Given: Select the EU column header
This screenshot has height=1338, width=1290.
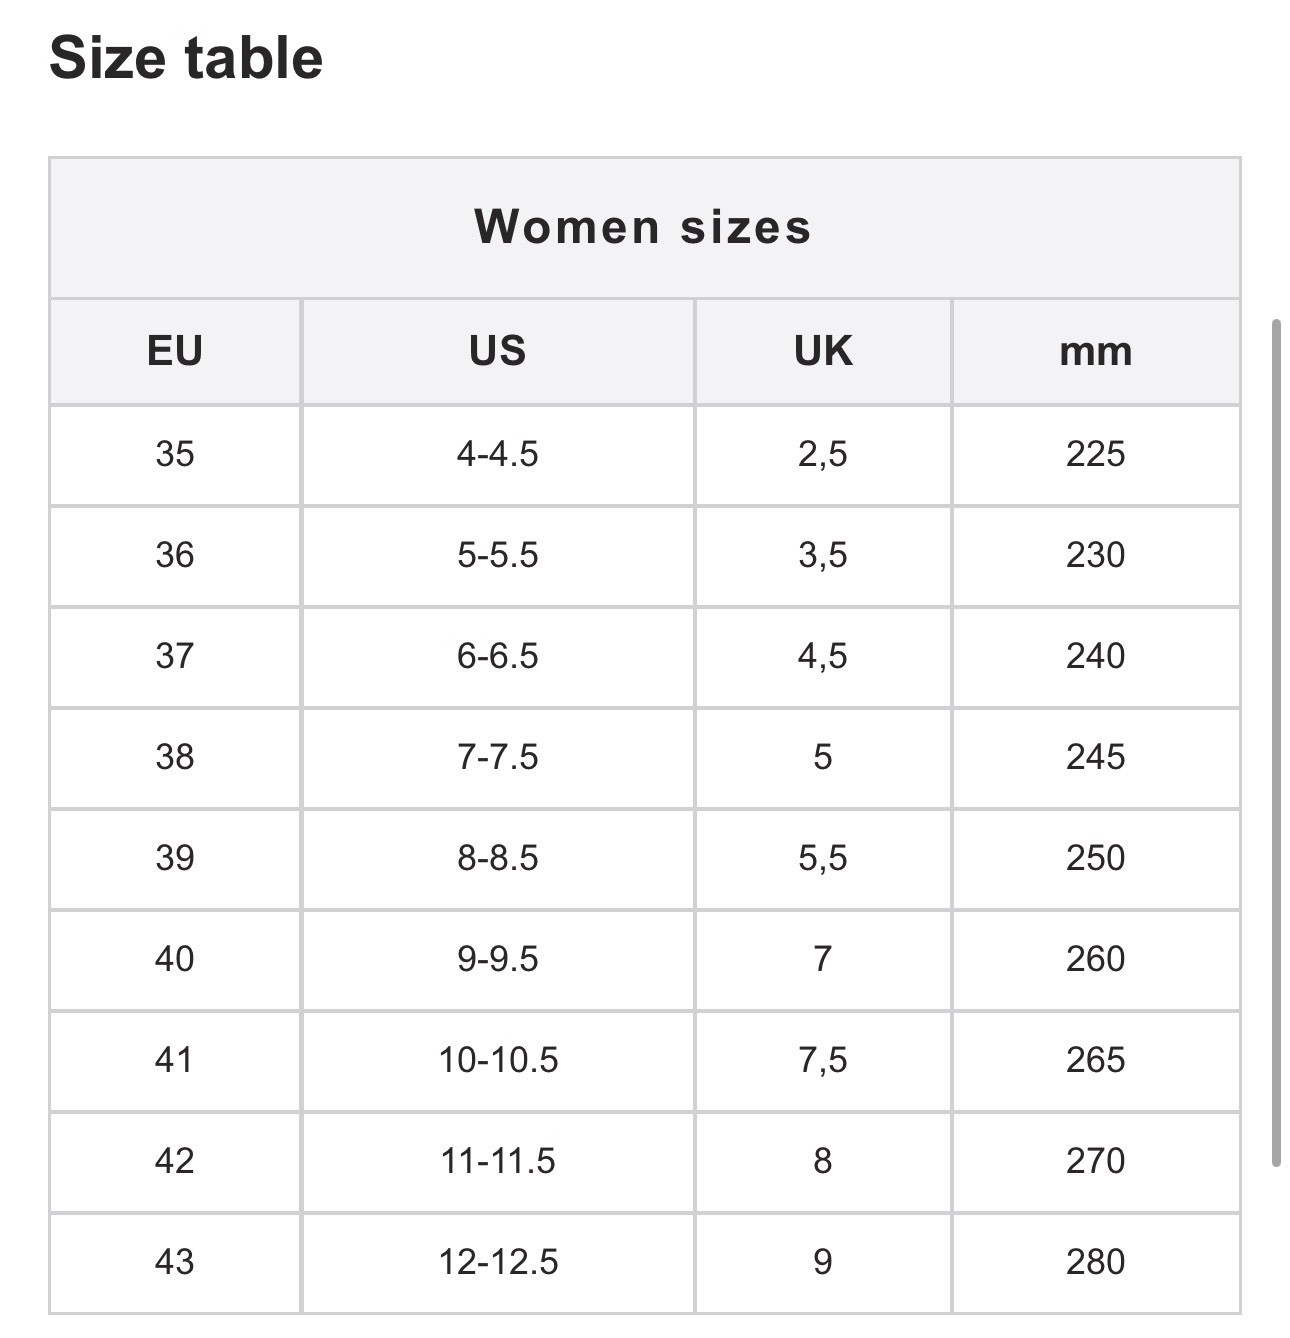Looking at the screenshot, I should [x=175, y=351].
